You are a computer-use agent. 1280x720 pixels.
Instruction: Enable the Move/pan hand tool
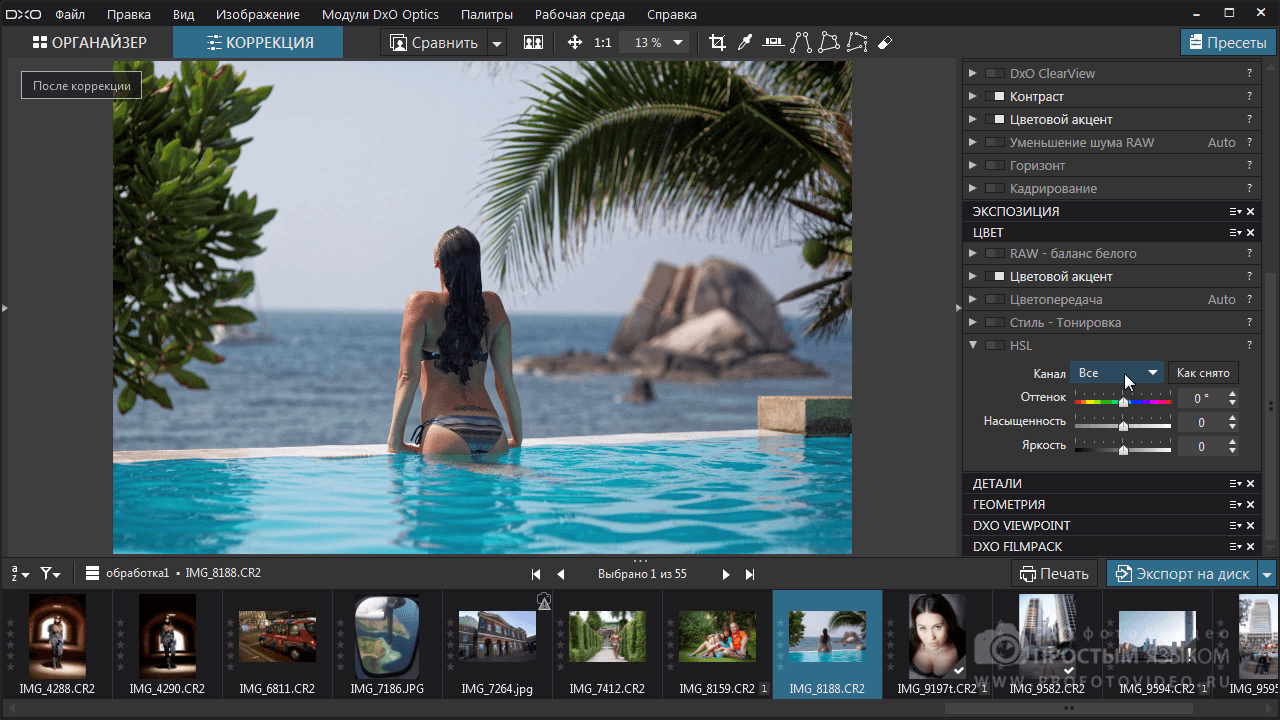[x=575, y=43]
